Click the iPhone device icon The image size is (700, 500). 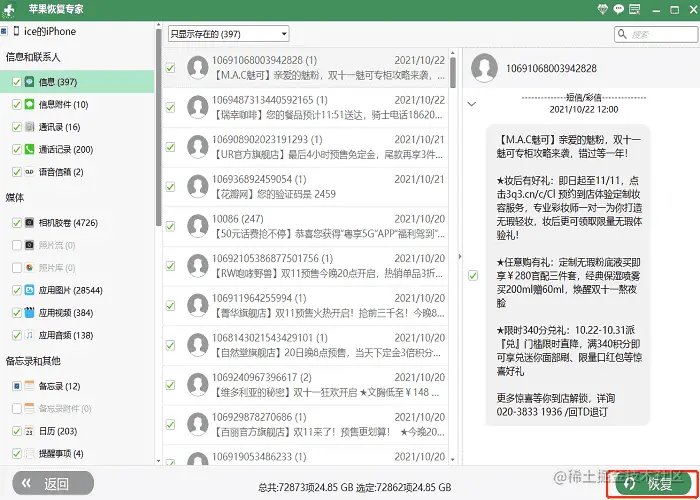click(17, 31)
